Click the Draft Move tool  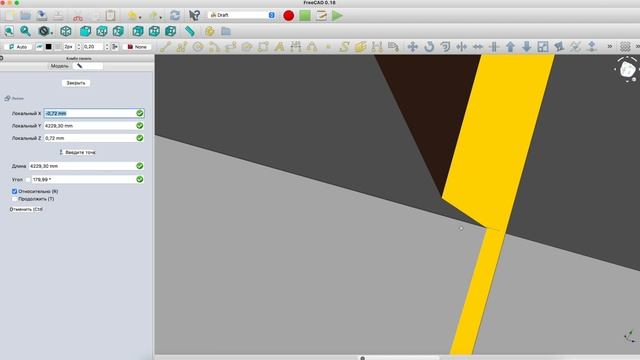pyautogui.click(x=413, y=47)
